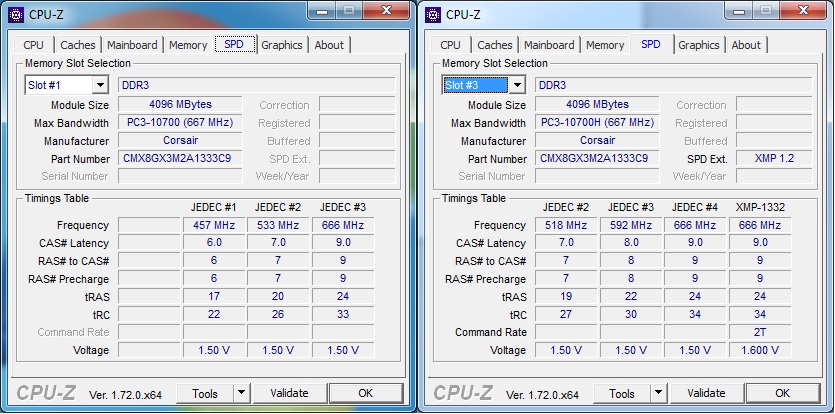Screen dimensions: 835x414
Task: Click the tRAS value 17 in left window
Action: click(x=214, y=296)
